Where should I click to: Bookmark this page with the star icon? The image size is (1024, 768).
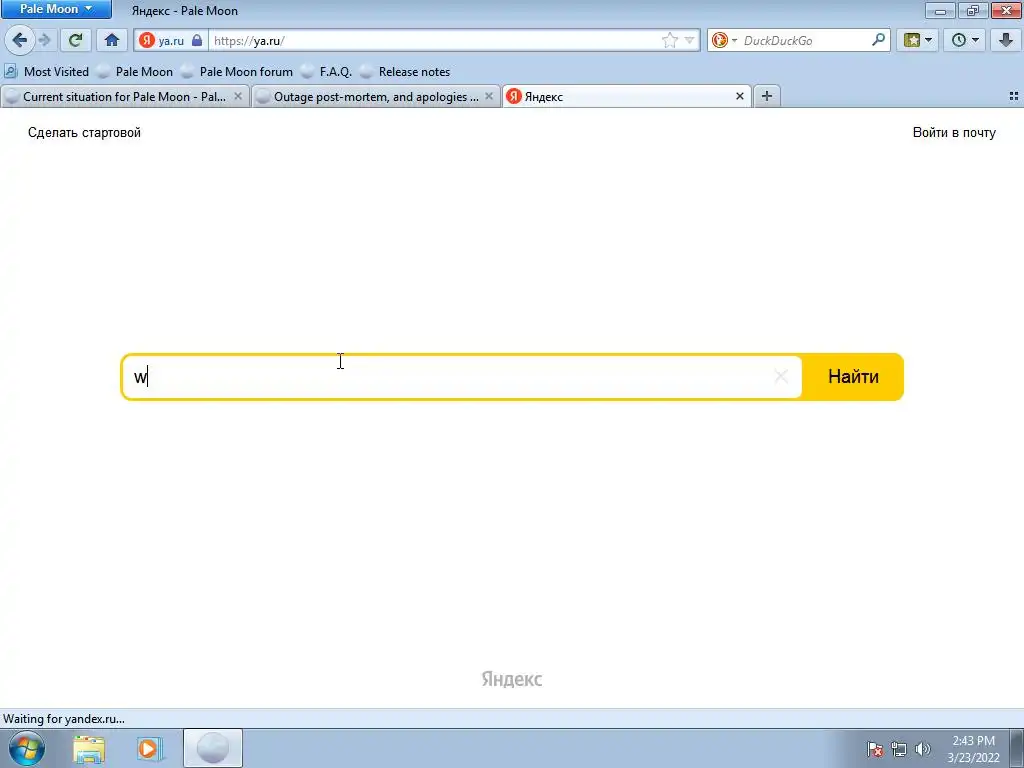pyautogui.click(x=669, y=40)
